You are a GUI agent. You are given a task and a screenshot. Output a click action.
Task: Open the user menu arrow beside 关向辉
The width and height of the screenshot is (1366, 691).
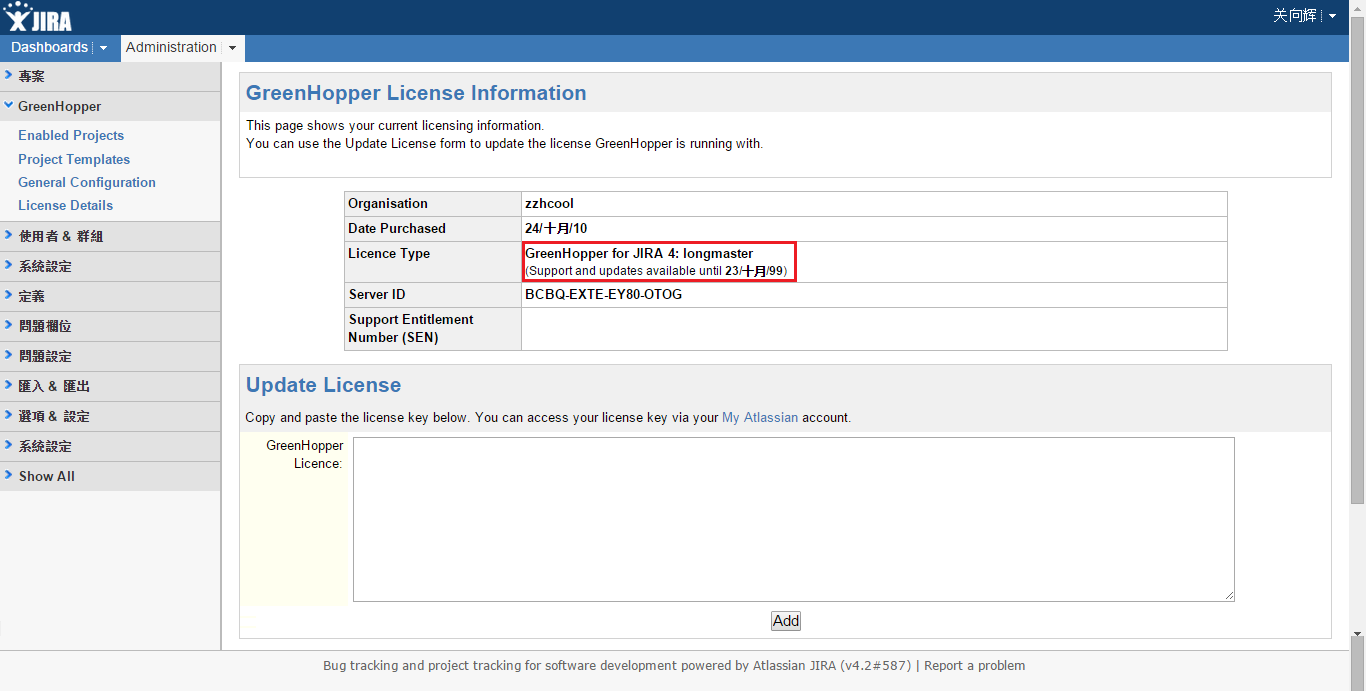pos(1332,16)
